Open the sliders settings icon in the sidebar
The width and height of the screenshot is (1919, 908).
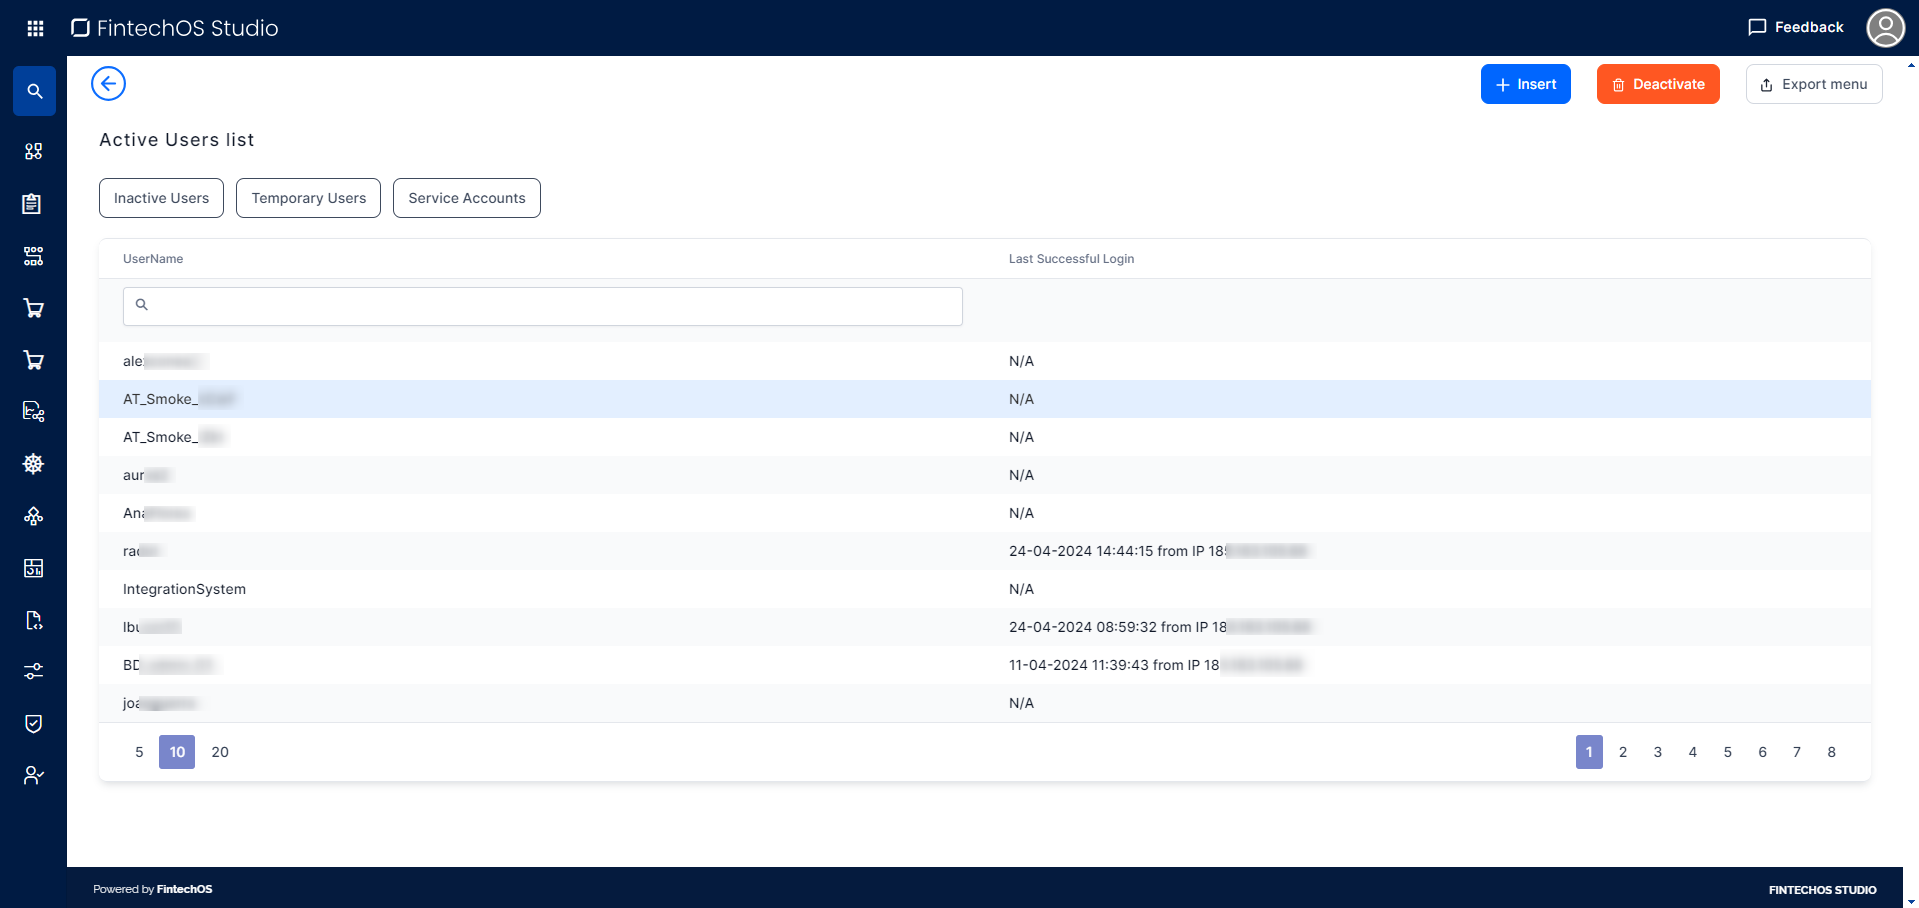[33, 672]
